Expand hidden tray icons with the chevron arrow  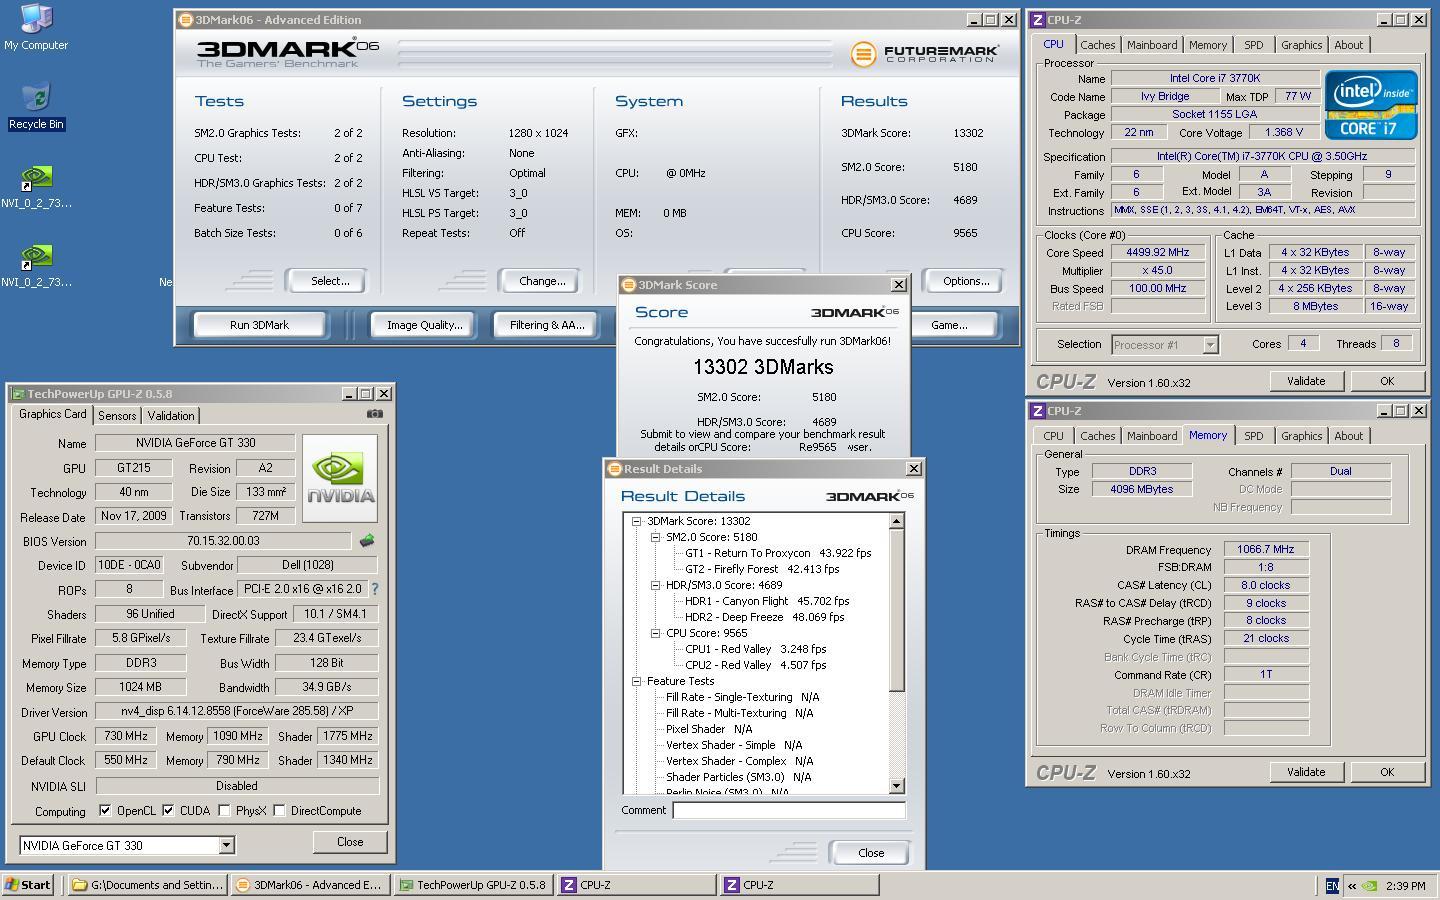click(1352, 885)
